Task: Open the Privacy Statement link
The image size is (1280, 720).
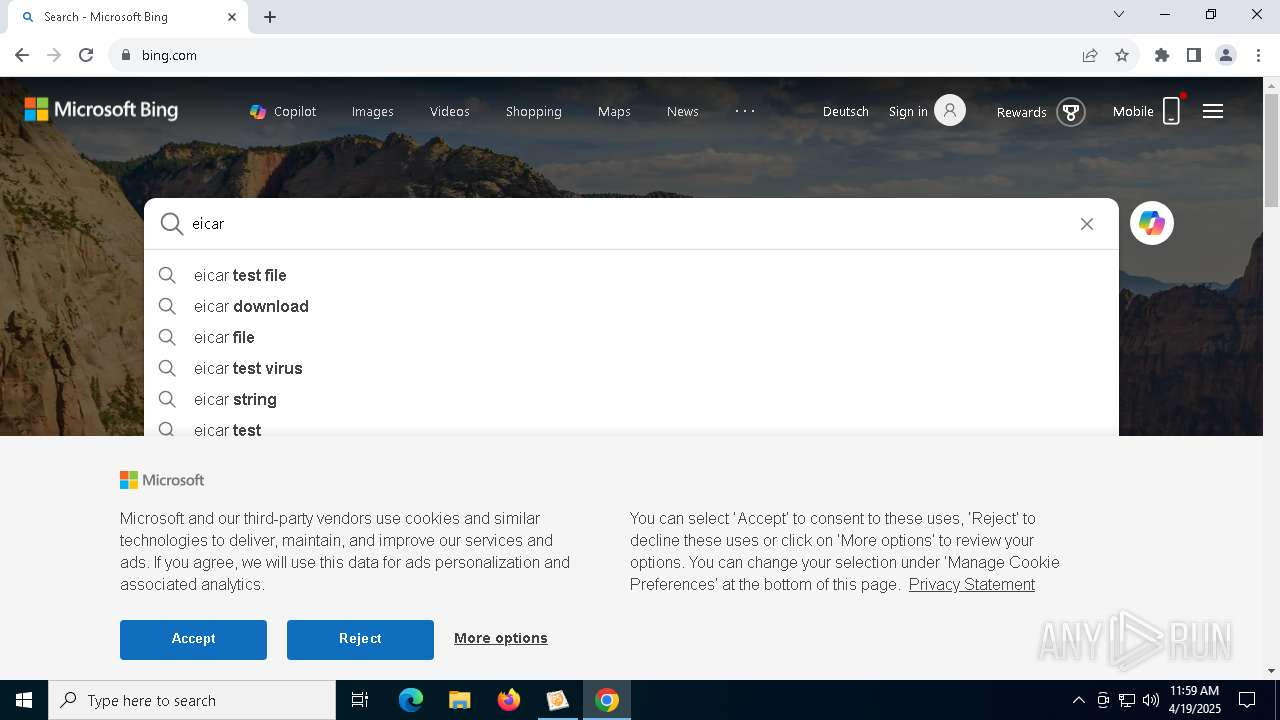Action: click(x=972, y=584)
